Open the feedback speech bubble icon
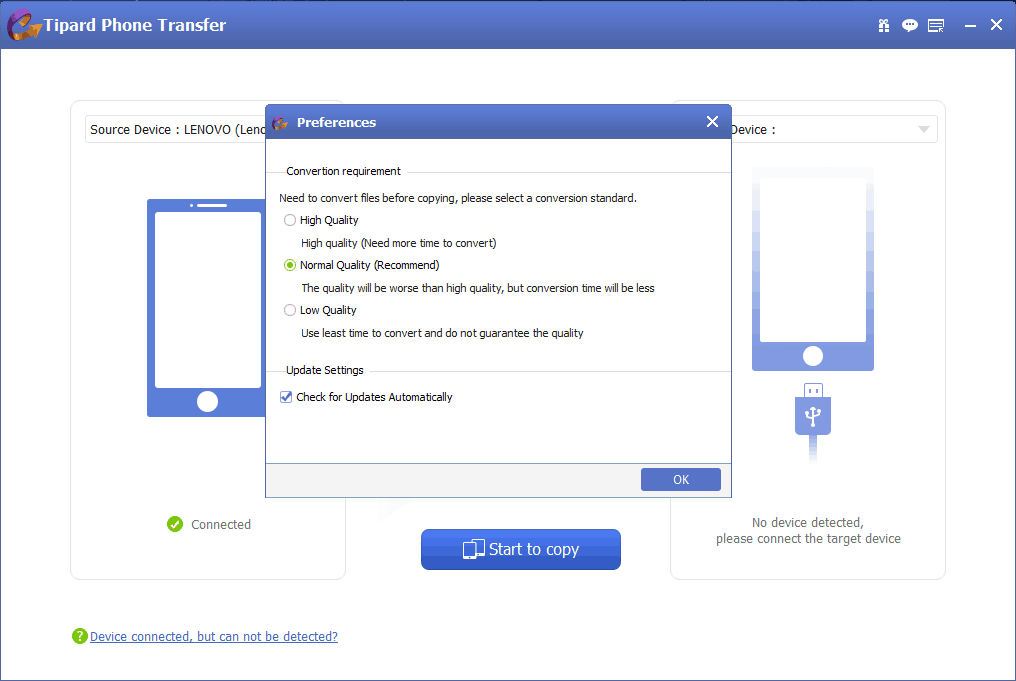 pyautogui.click(x=910, y=24)
